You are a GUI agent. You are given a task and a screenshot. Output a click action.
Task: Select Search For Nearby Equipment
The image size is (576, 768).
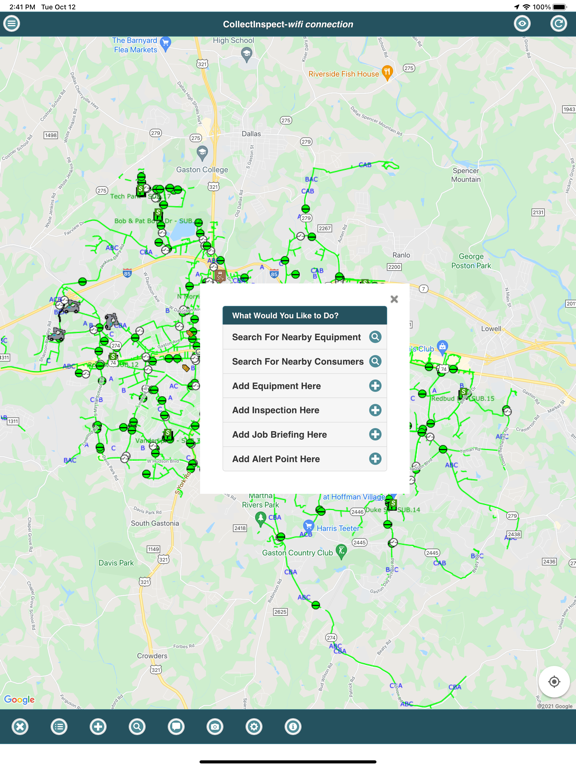[305, 337]
